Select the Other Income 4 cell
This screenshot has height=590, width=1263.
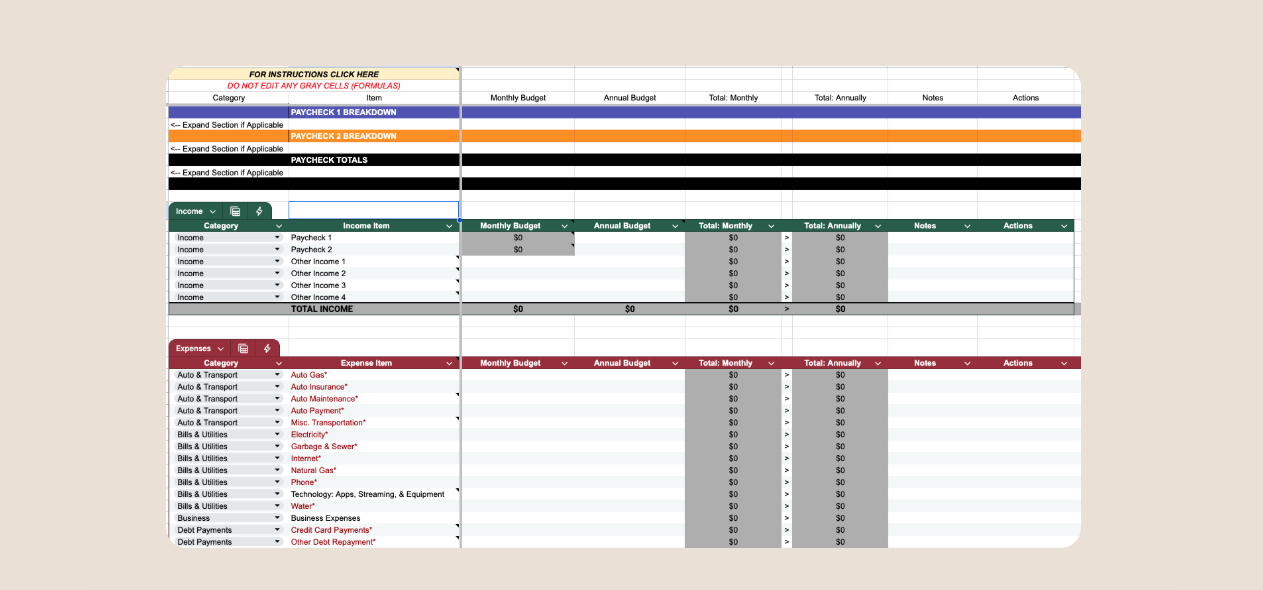pos(374,298)
